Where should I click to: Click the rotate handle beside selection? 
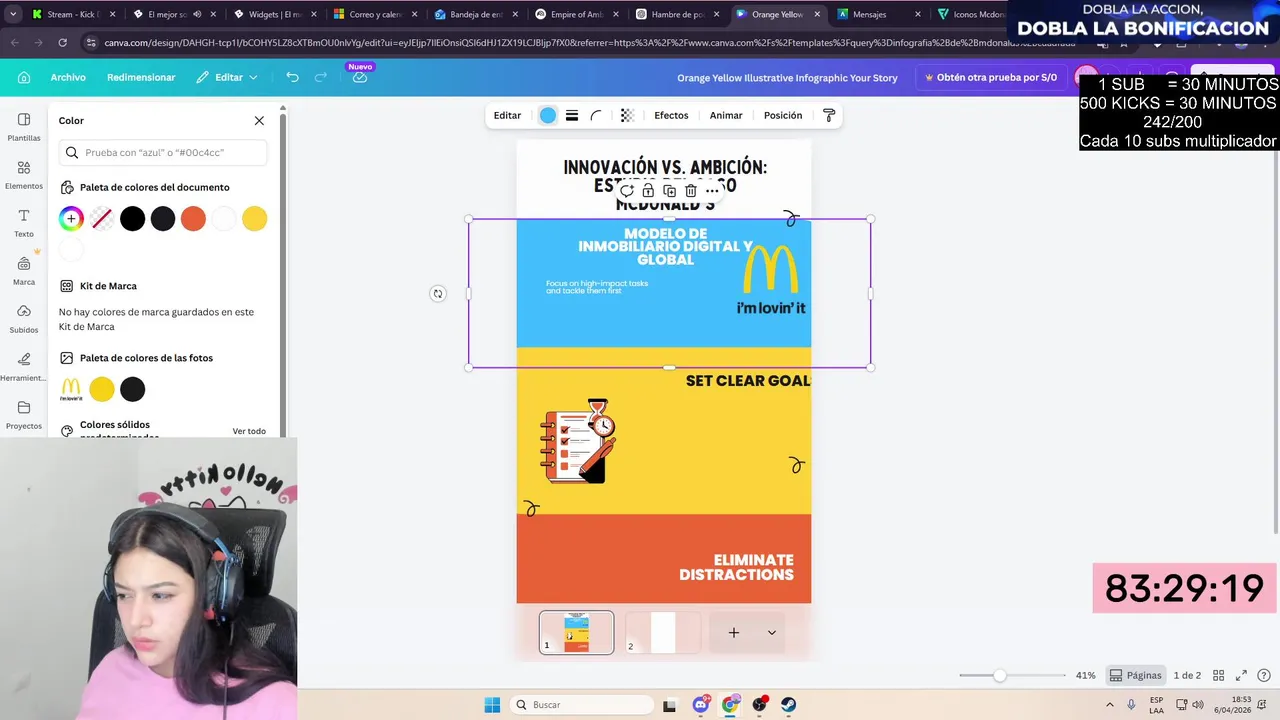click(437, 294)
